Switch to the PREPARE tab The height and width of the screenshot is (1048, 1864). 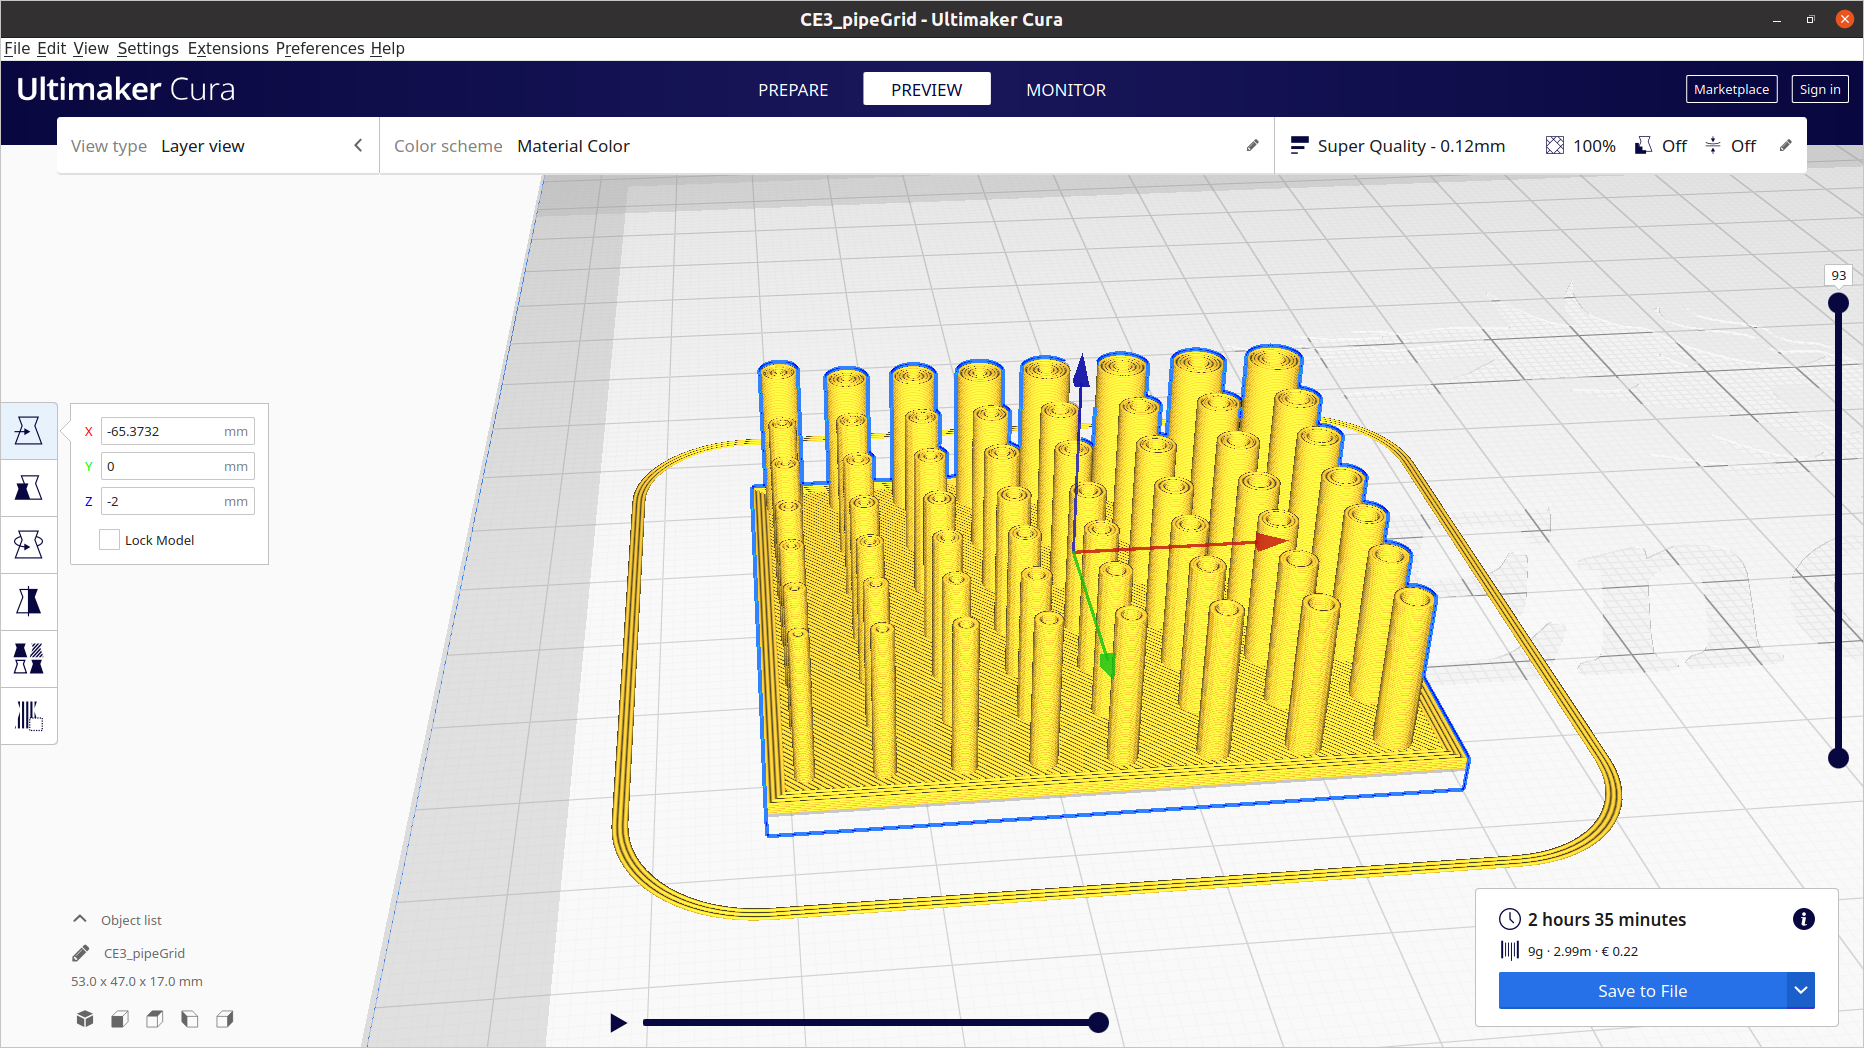pyautogui.click(x=792, y=90)
